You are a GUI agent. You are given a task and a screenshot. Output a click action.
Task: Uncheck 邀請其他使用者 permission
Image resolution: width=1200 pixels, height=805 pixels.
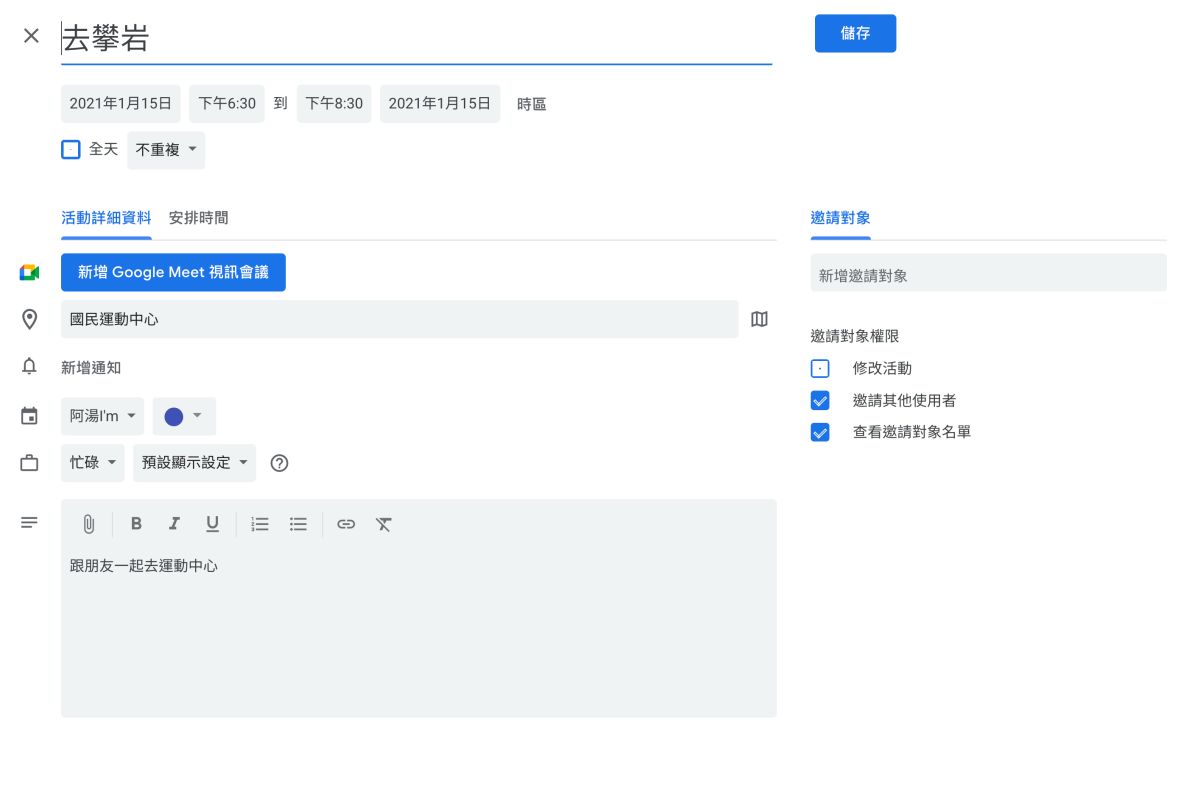[820, 400]
